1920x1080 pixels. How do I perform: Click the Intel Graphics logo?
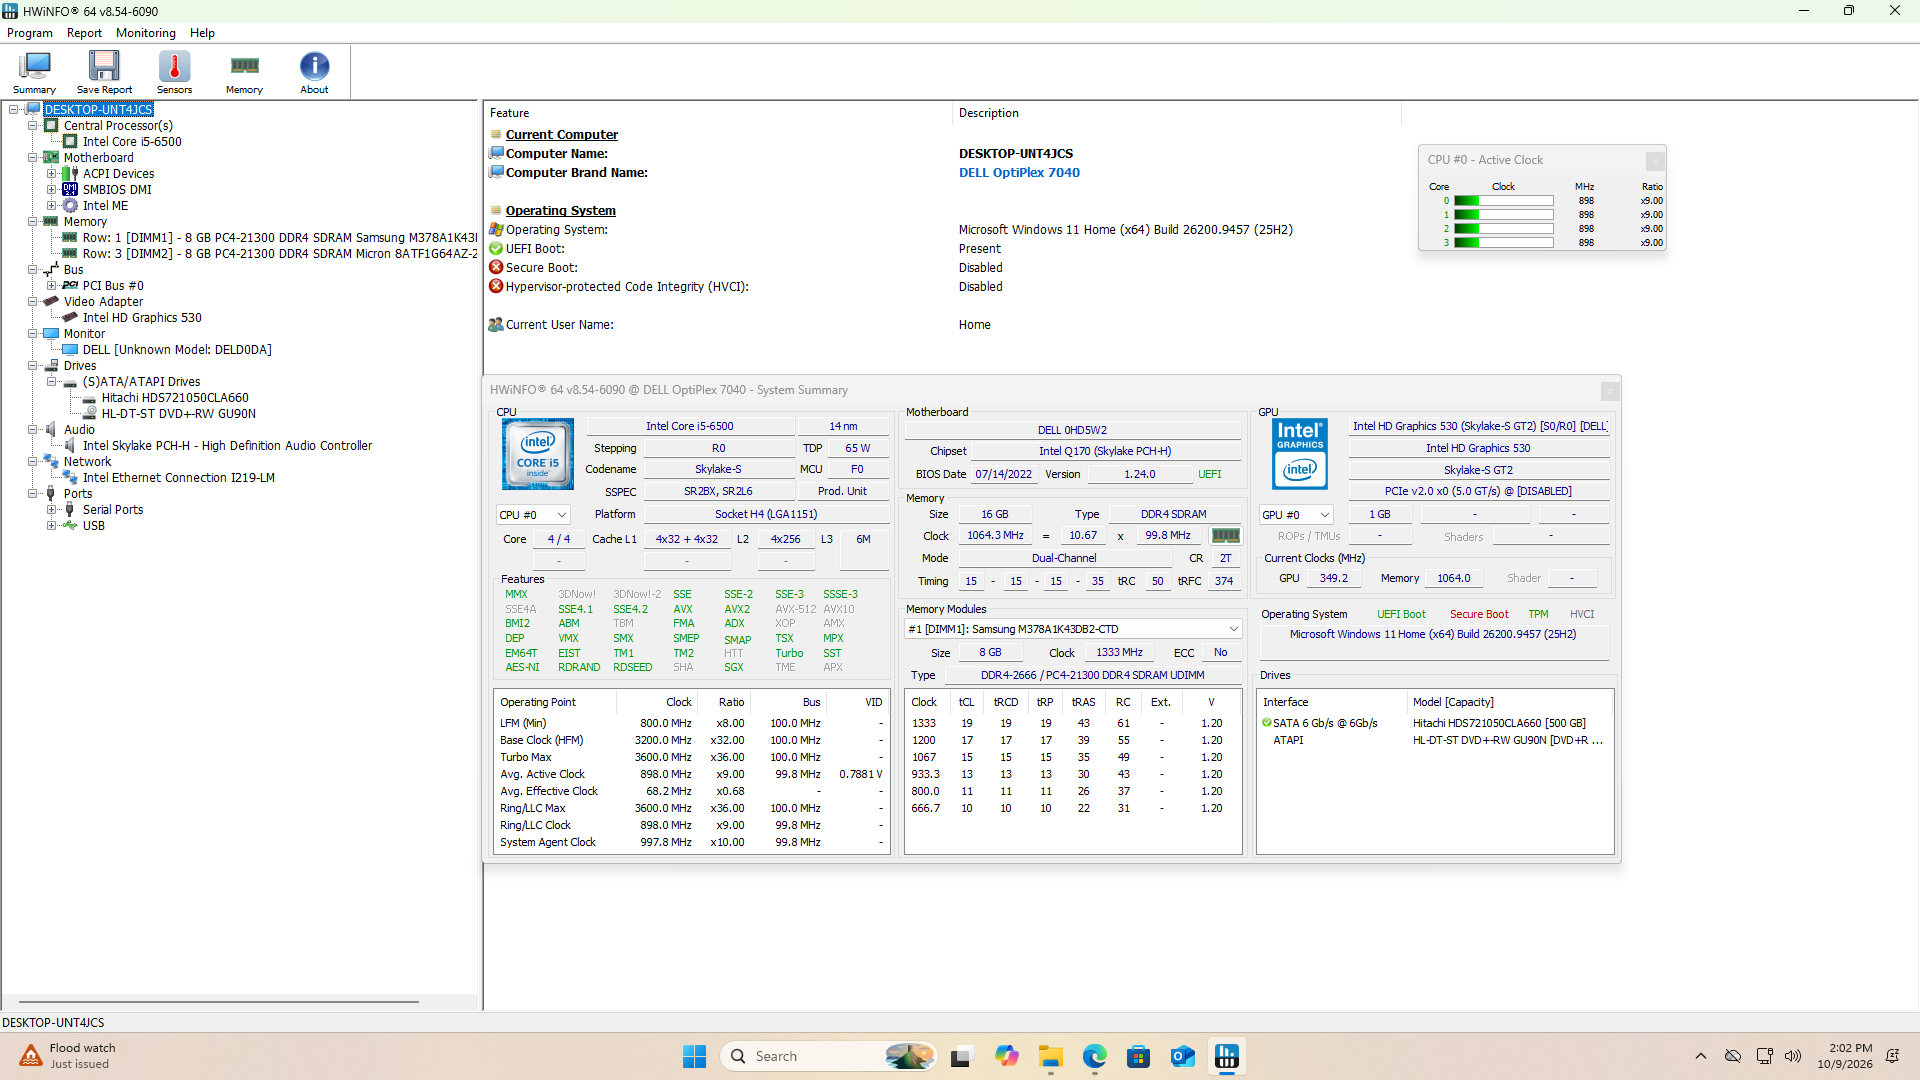tap(1300, 454)
